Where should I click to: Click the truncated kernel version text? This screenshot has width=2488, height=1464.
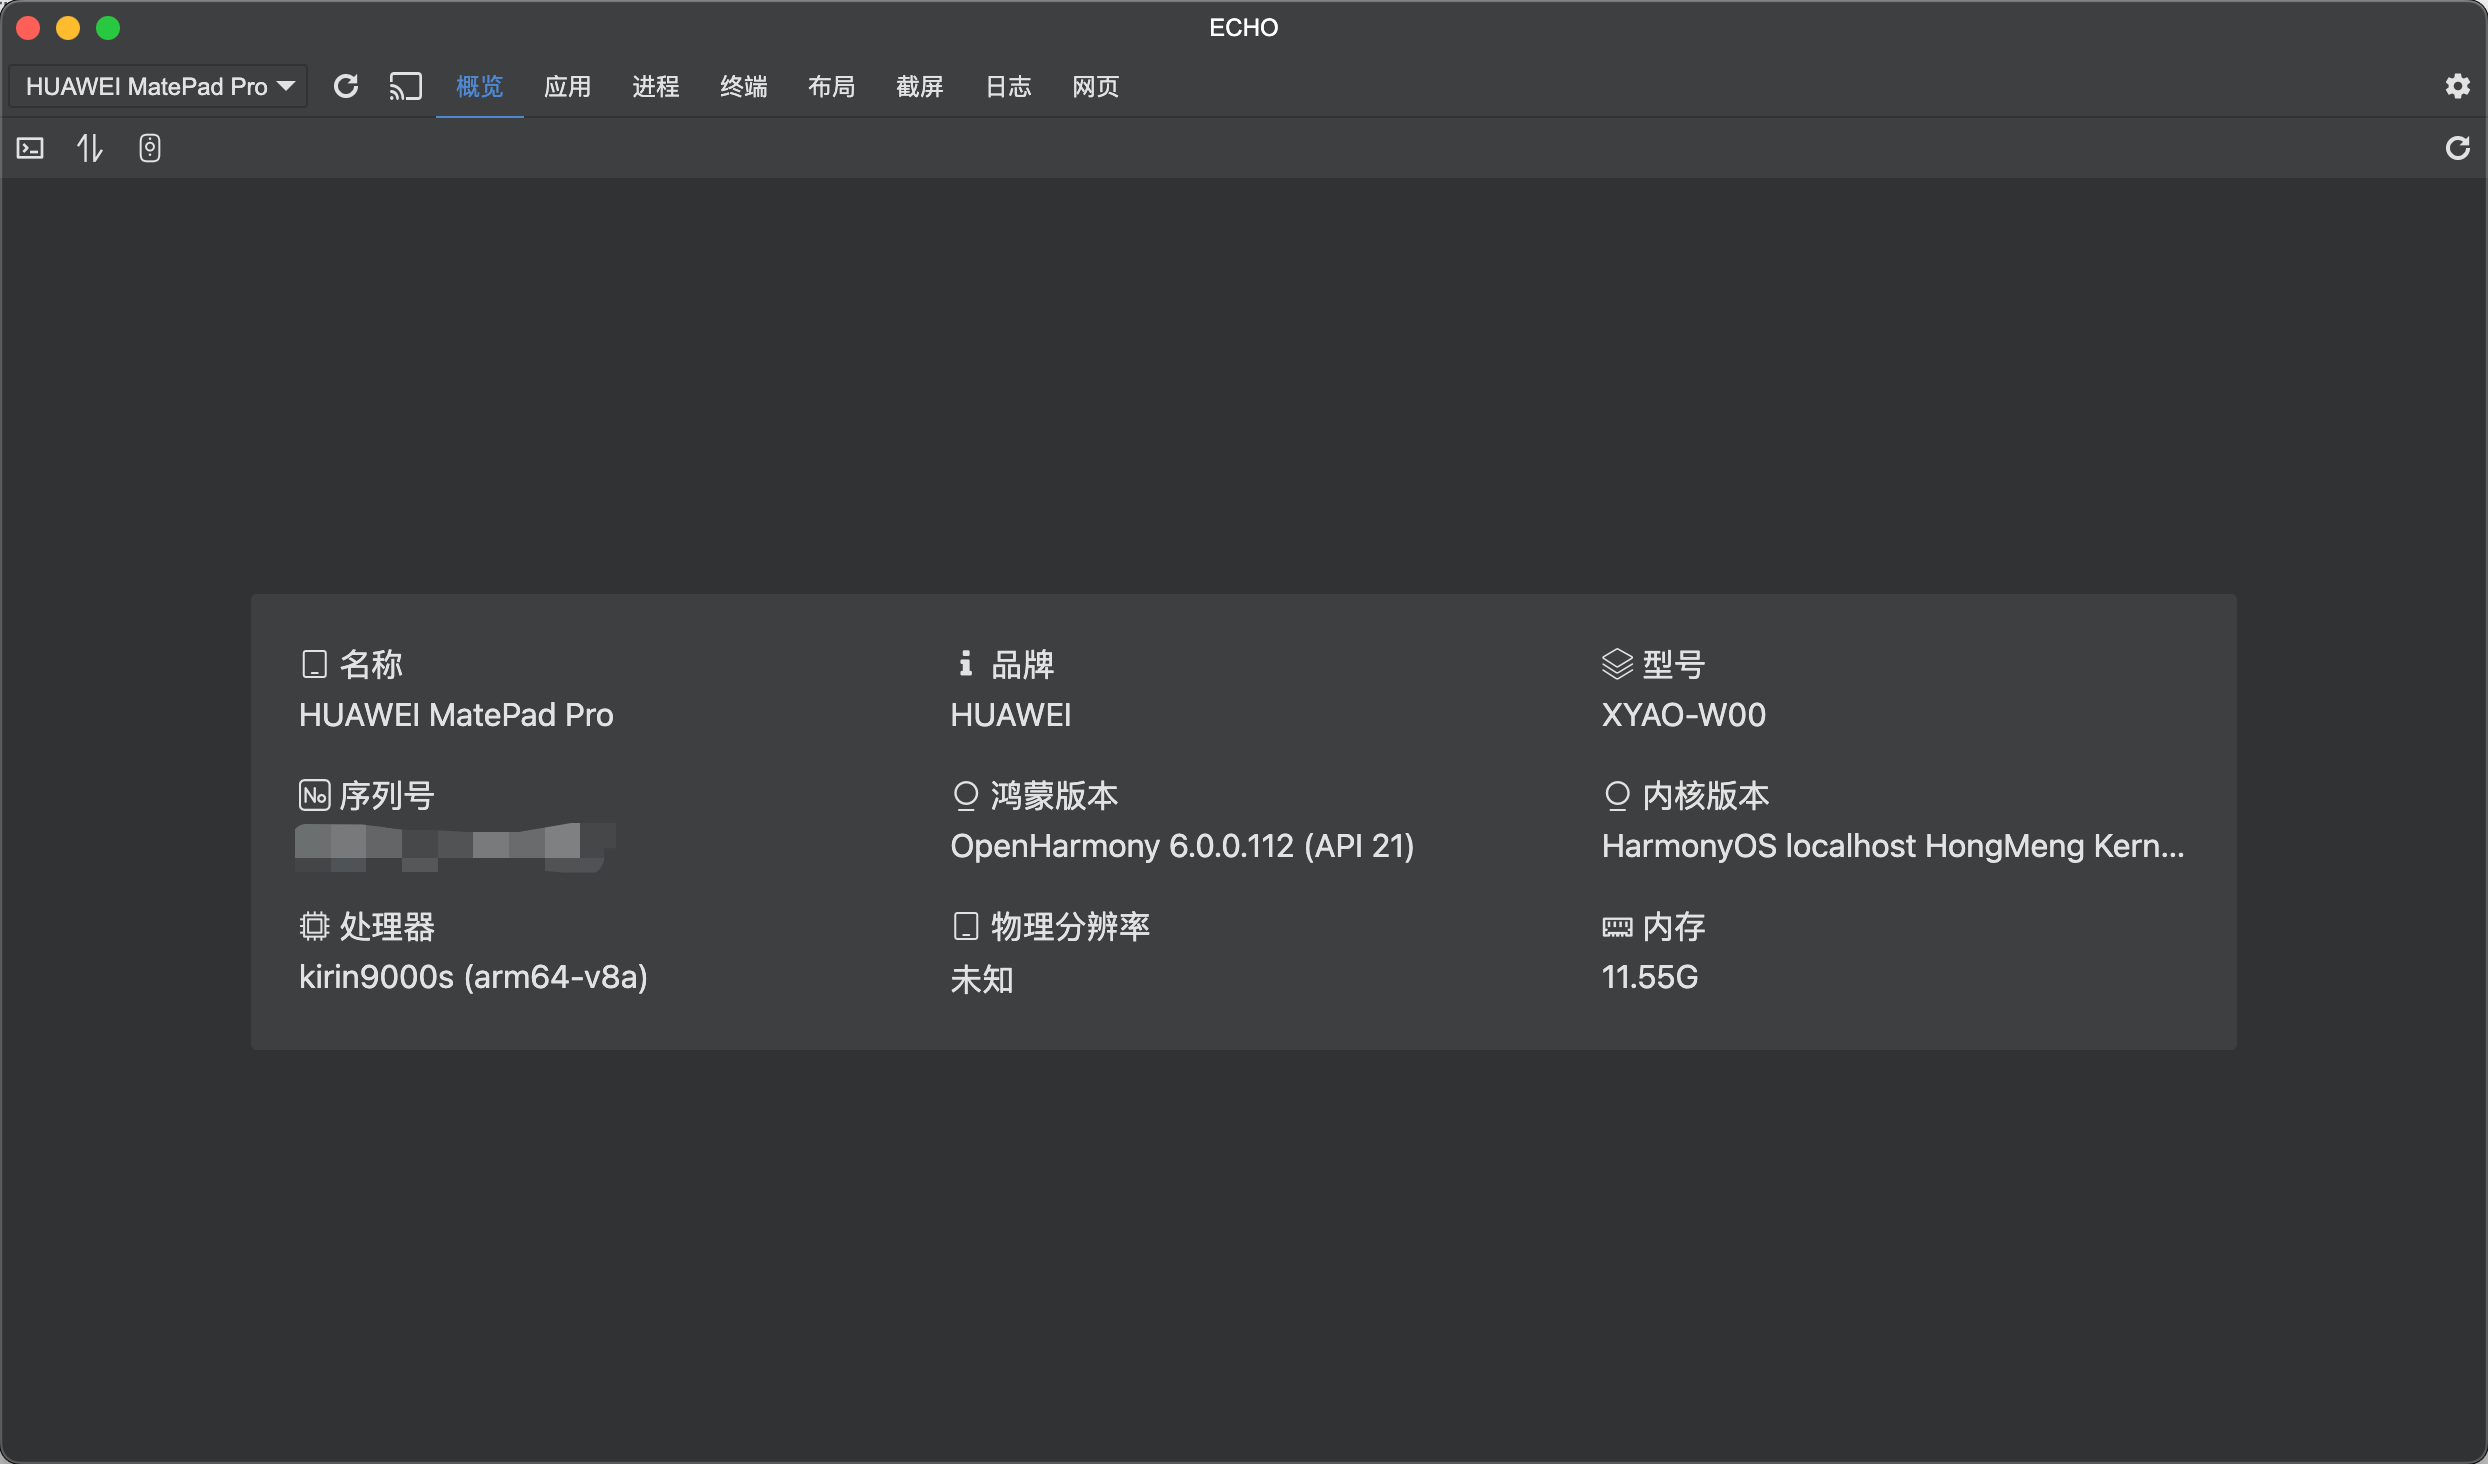click(1892, 846)
